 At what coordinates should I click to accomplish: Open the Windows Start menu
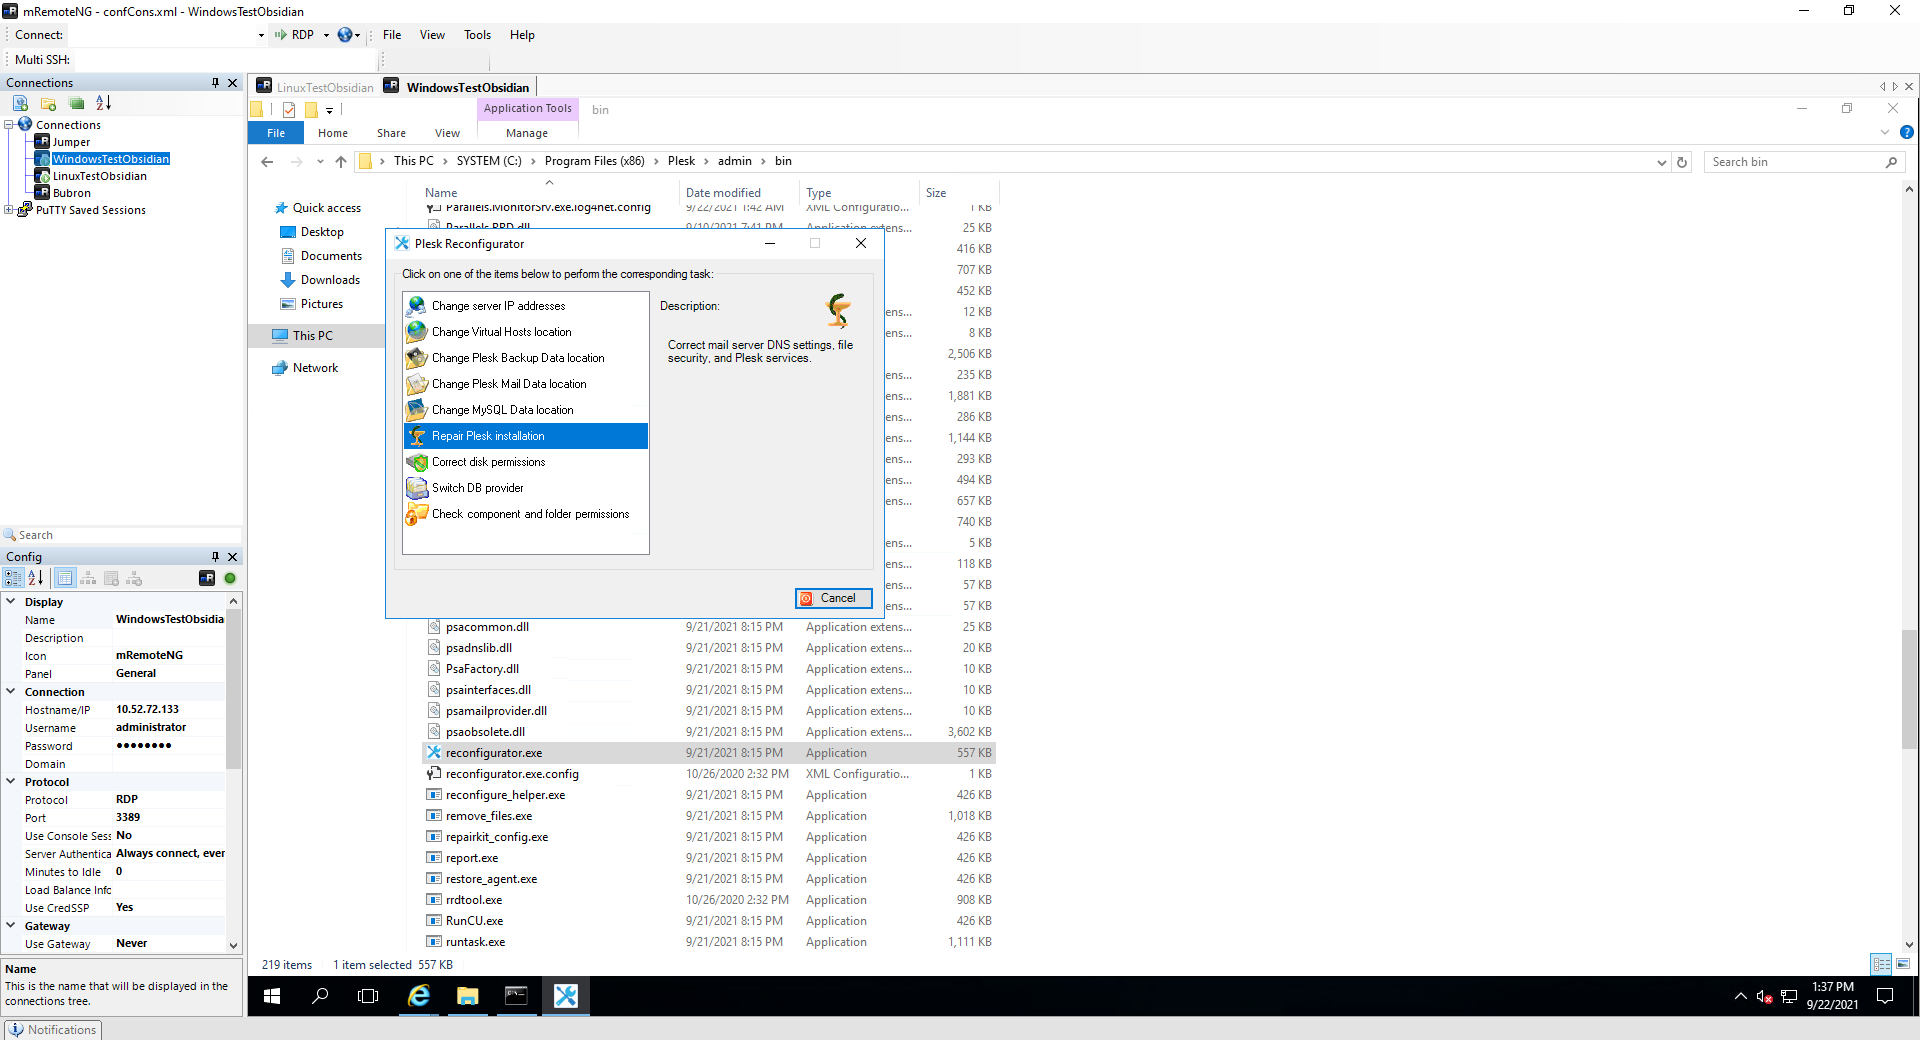pyautogui.click(x=271, y=996)
